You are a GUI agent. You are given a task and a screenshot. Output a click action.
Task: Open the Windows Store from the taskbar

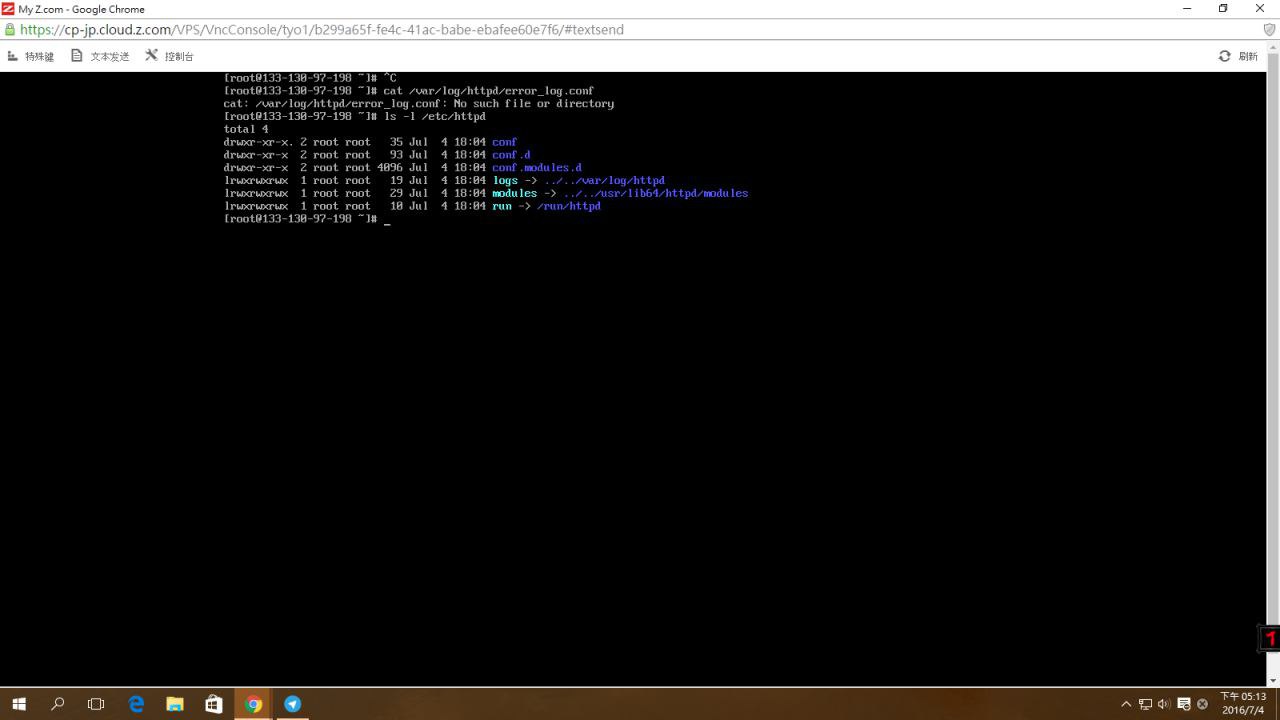point(214,704)
